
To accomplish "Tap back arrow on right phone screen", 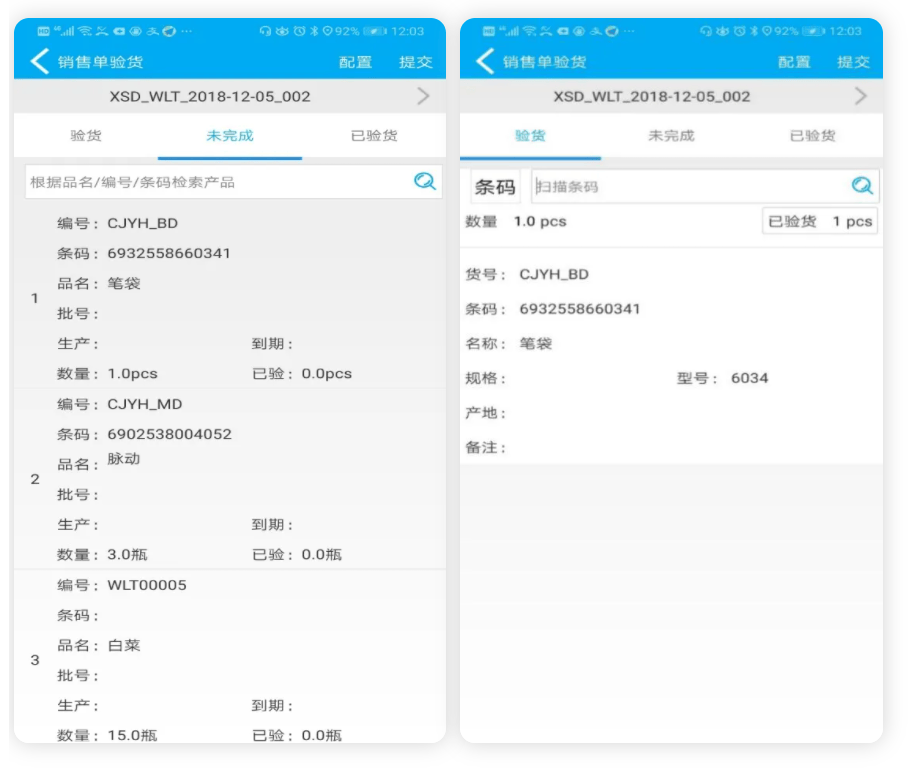I will tap(485, 62).
